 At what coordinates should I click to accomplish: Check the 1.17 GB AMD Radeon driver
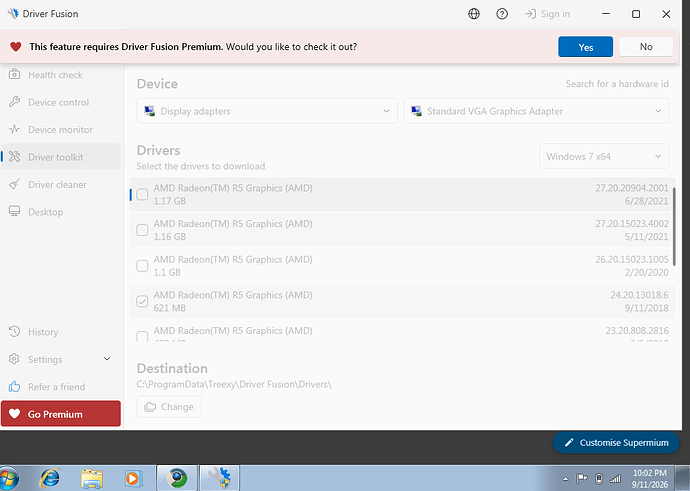[142, 194]
